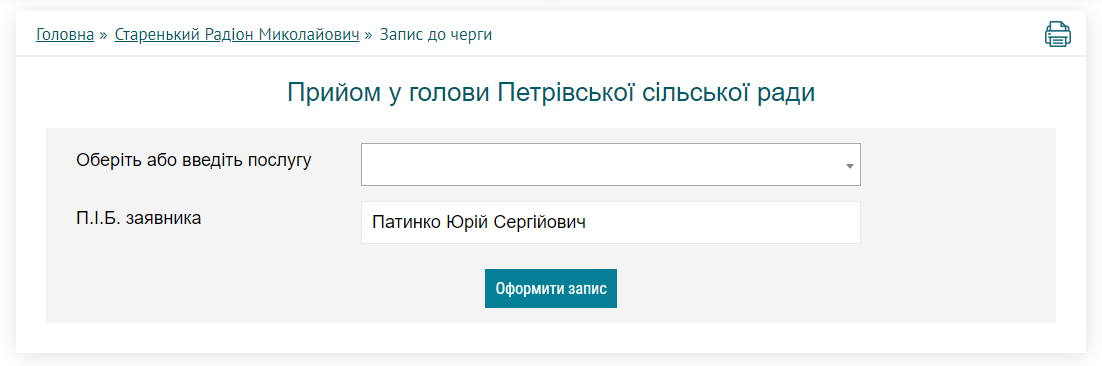Submit with the Оформити запис button

click(551, 289)
